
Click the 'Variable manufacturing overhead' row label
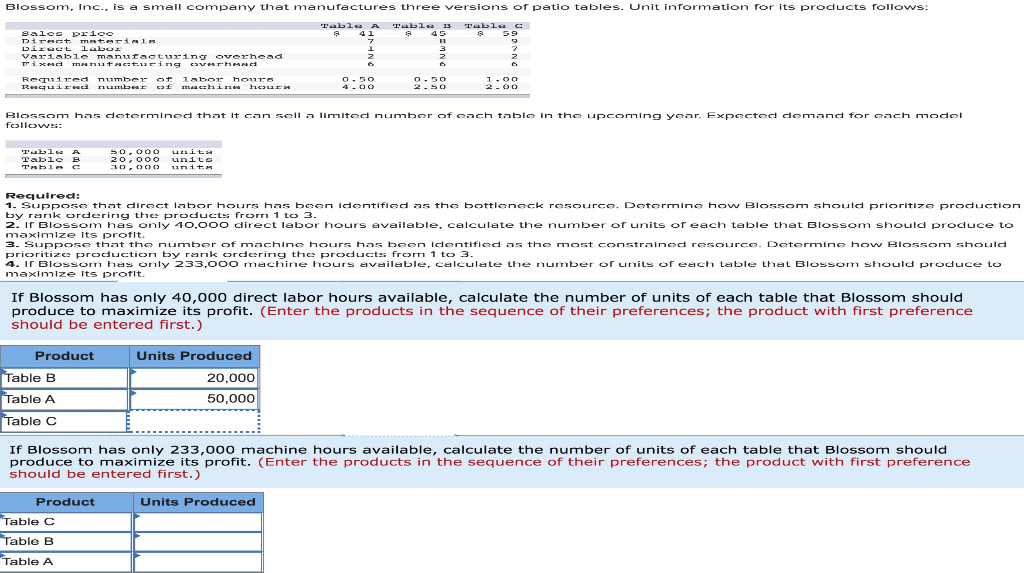click(x=152, y=56)
